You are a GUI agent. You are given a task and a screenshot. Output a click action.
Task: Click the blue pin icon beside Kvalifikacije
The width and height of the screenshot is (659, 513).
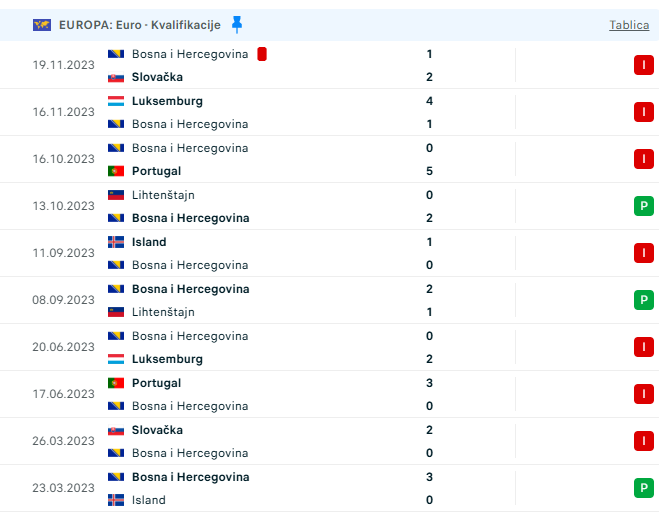pos(236,24)
